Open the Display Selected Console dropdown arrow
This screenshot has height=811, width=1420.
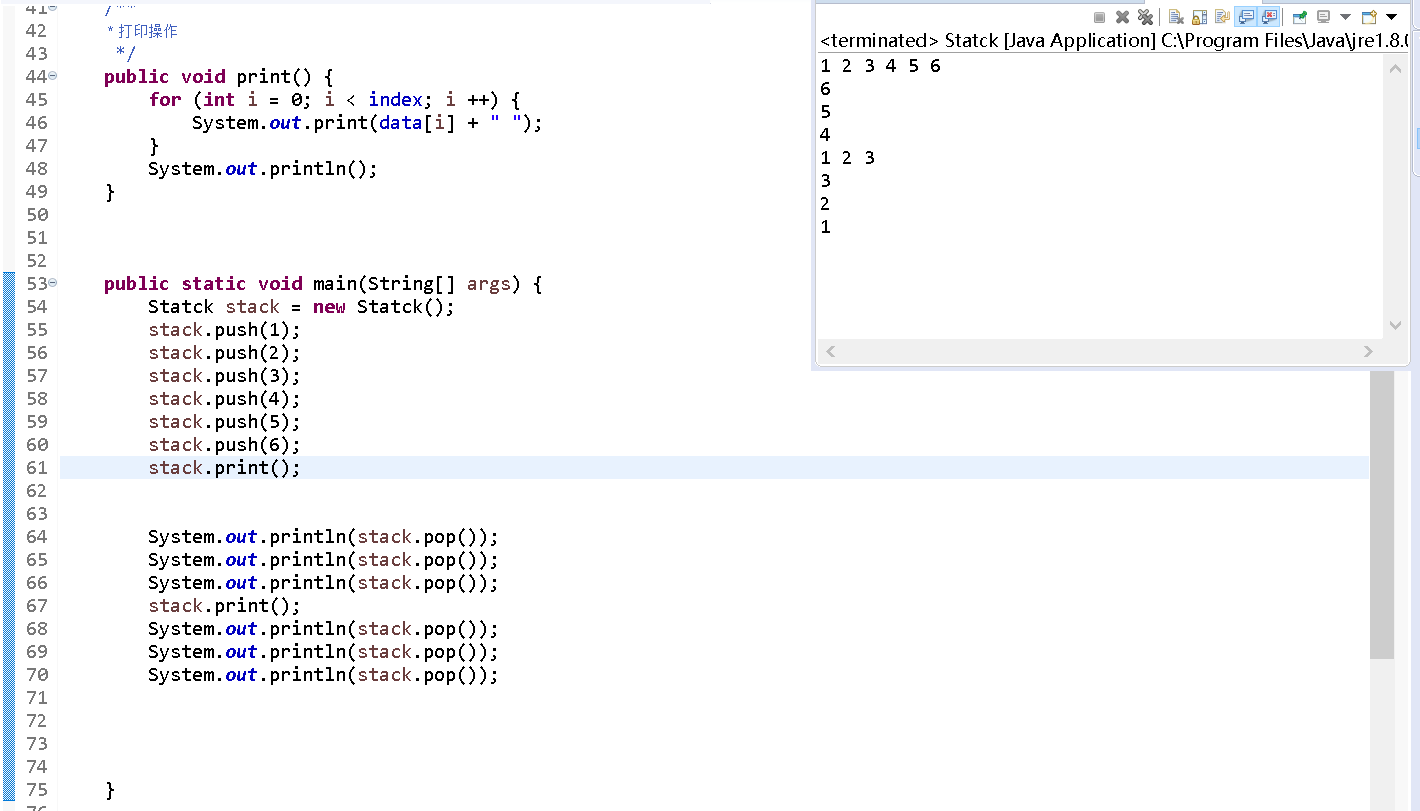1345,17
